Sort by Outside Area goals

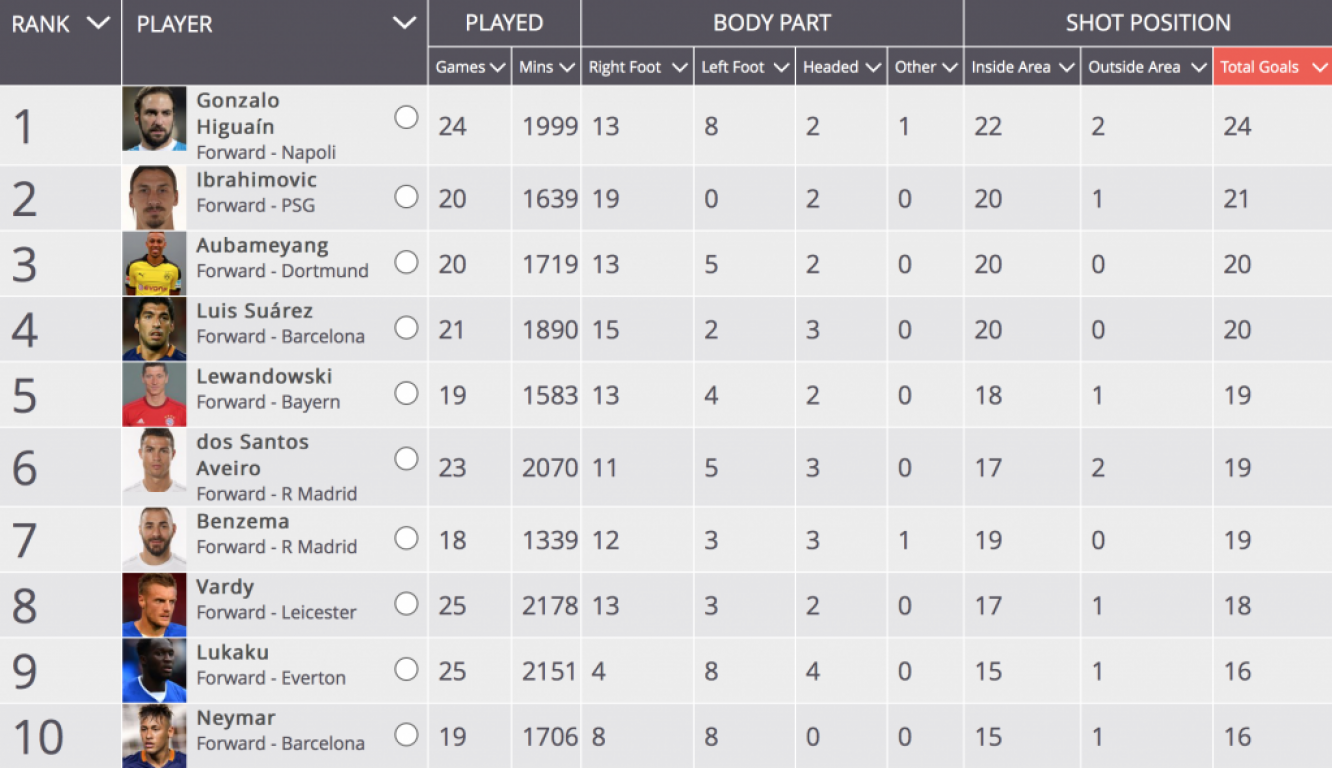pyautogui.click(x=1198, y=67)
